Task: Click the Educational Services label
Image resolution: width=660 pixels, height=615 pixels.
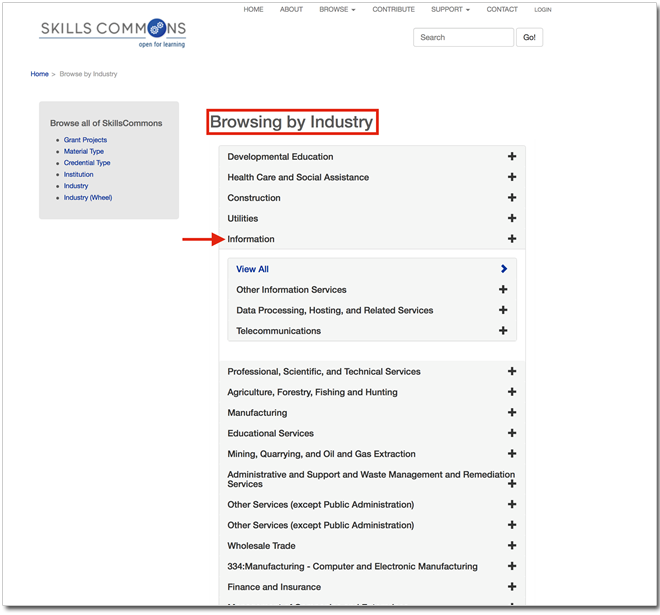Action: (x=271, y=434)
